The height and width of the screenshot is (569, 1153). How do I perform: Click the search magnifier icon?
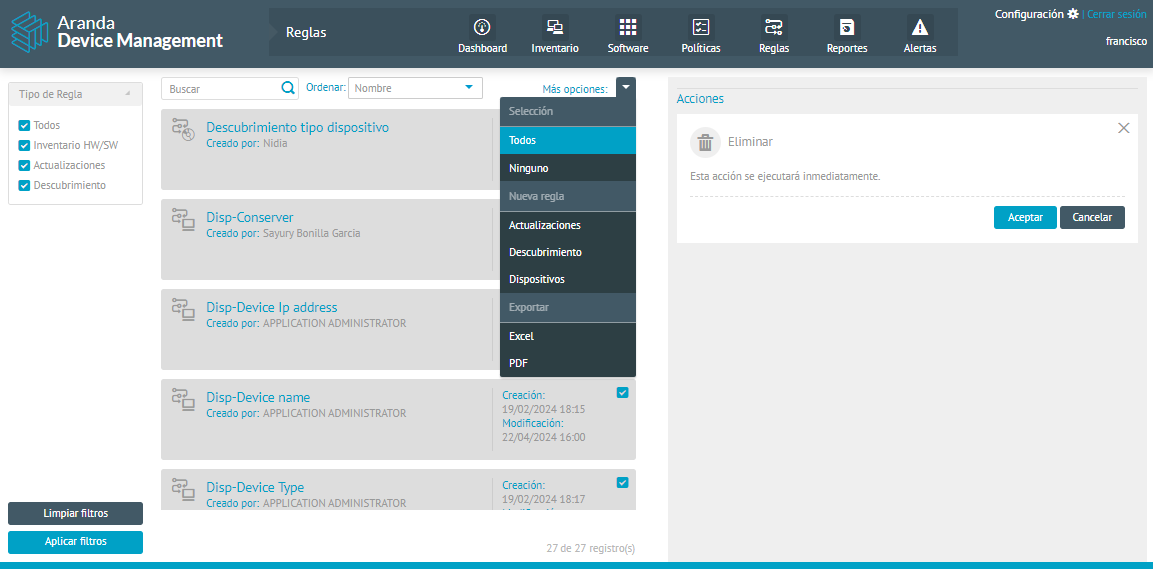point(288,88)
